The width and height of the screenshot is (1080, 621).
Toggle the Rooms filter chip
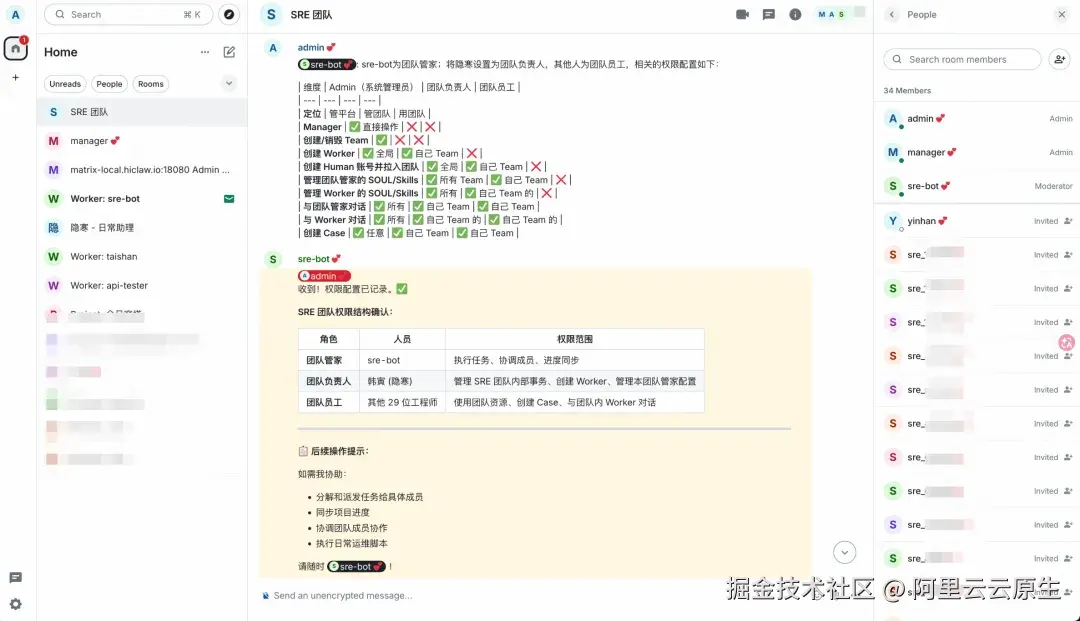click(151, 84)
